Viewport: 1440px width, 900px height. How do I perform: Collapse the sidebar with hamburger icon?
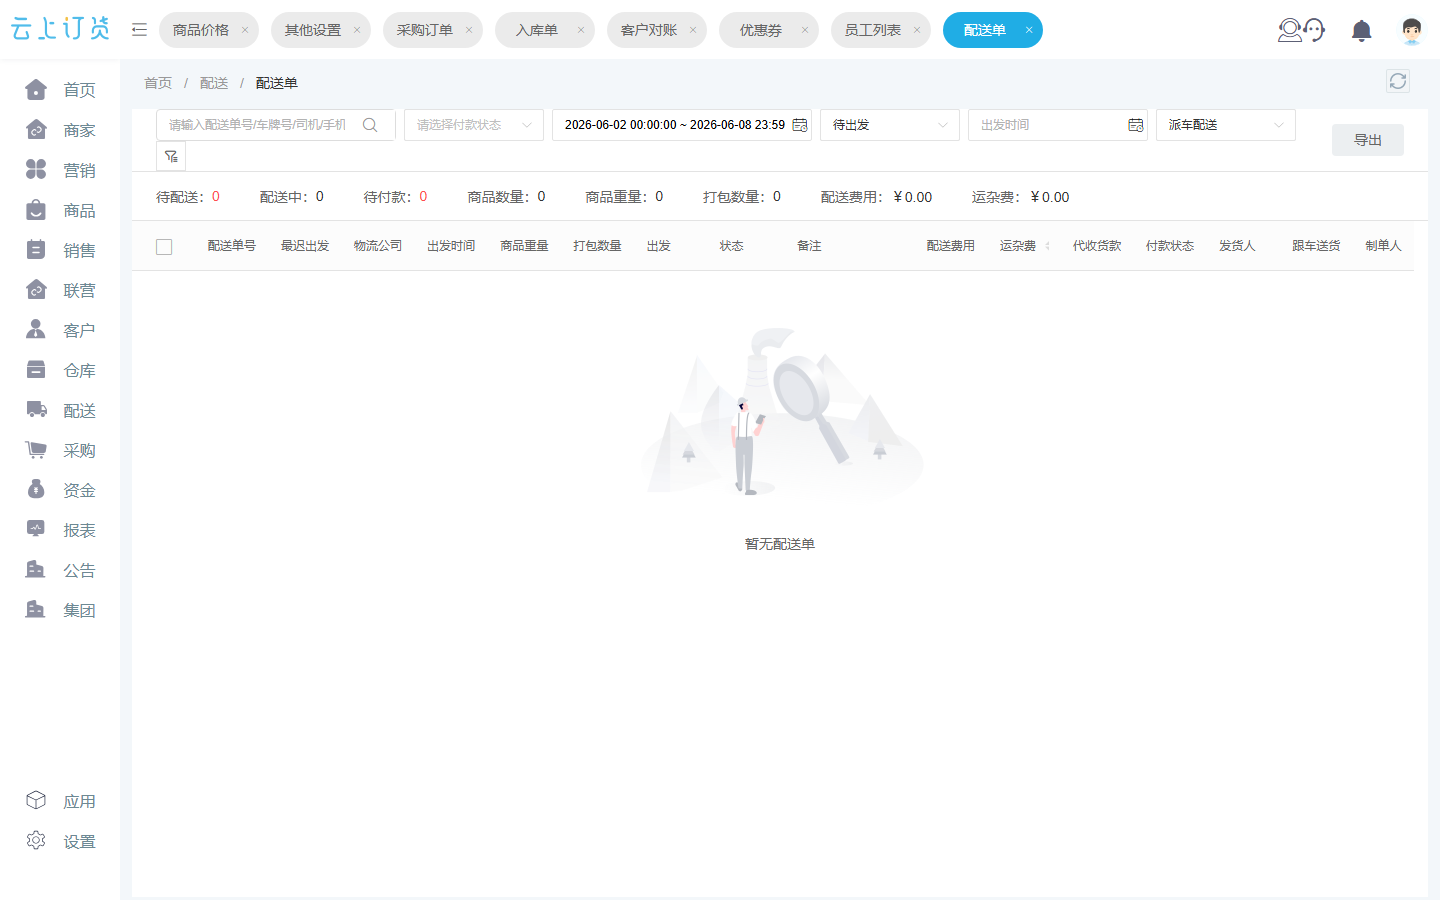[x=139, y=30]
